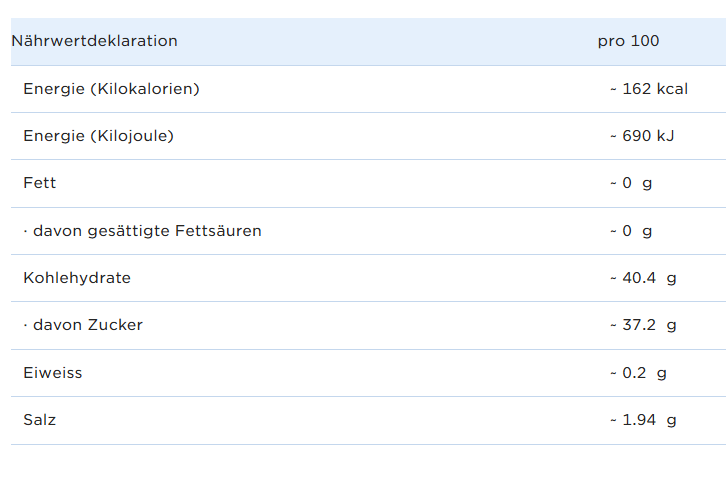The width and height of the screenshot is (726, 478).
Task: Select the Salz row label
Action: point(40,420)
